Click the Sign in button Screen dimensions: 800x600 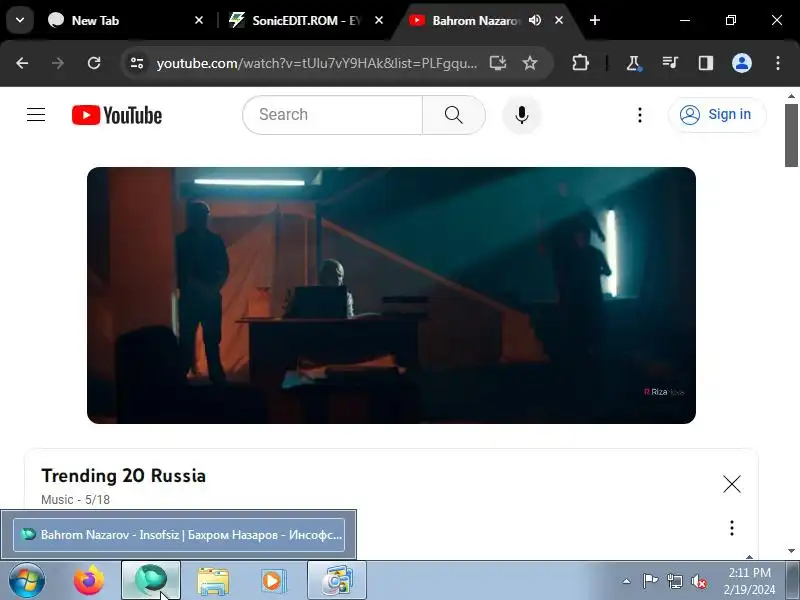(x=717, y=115)
